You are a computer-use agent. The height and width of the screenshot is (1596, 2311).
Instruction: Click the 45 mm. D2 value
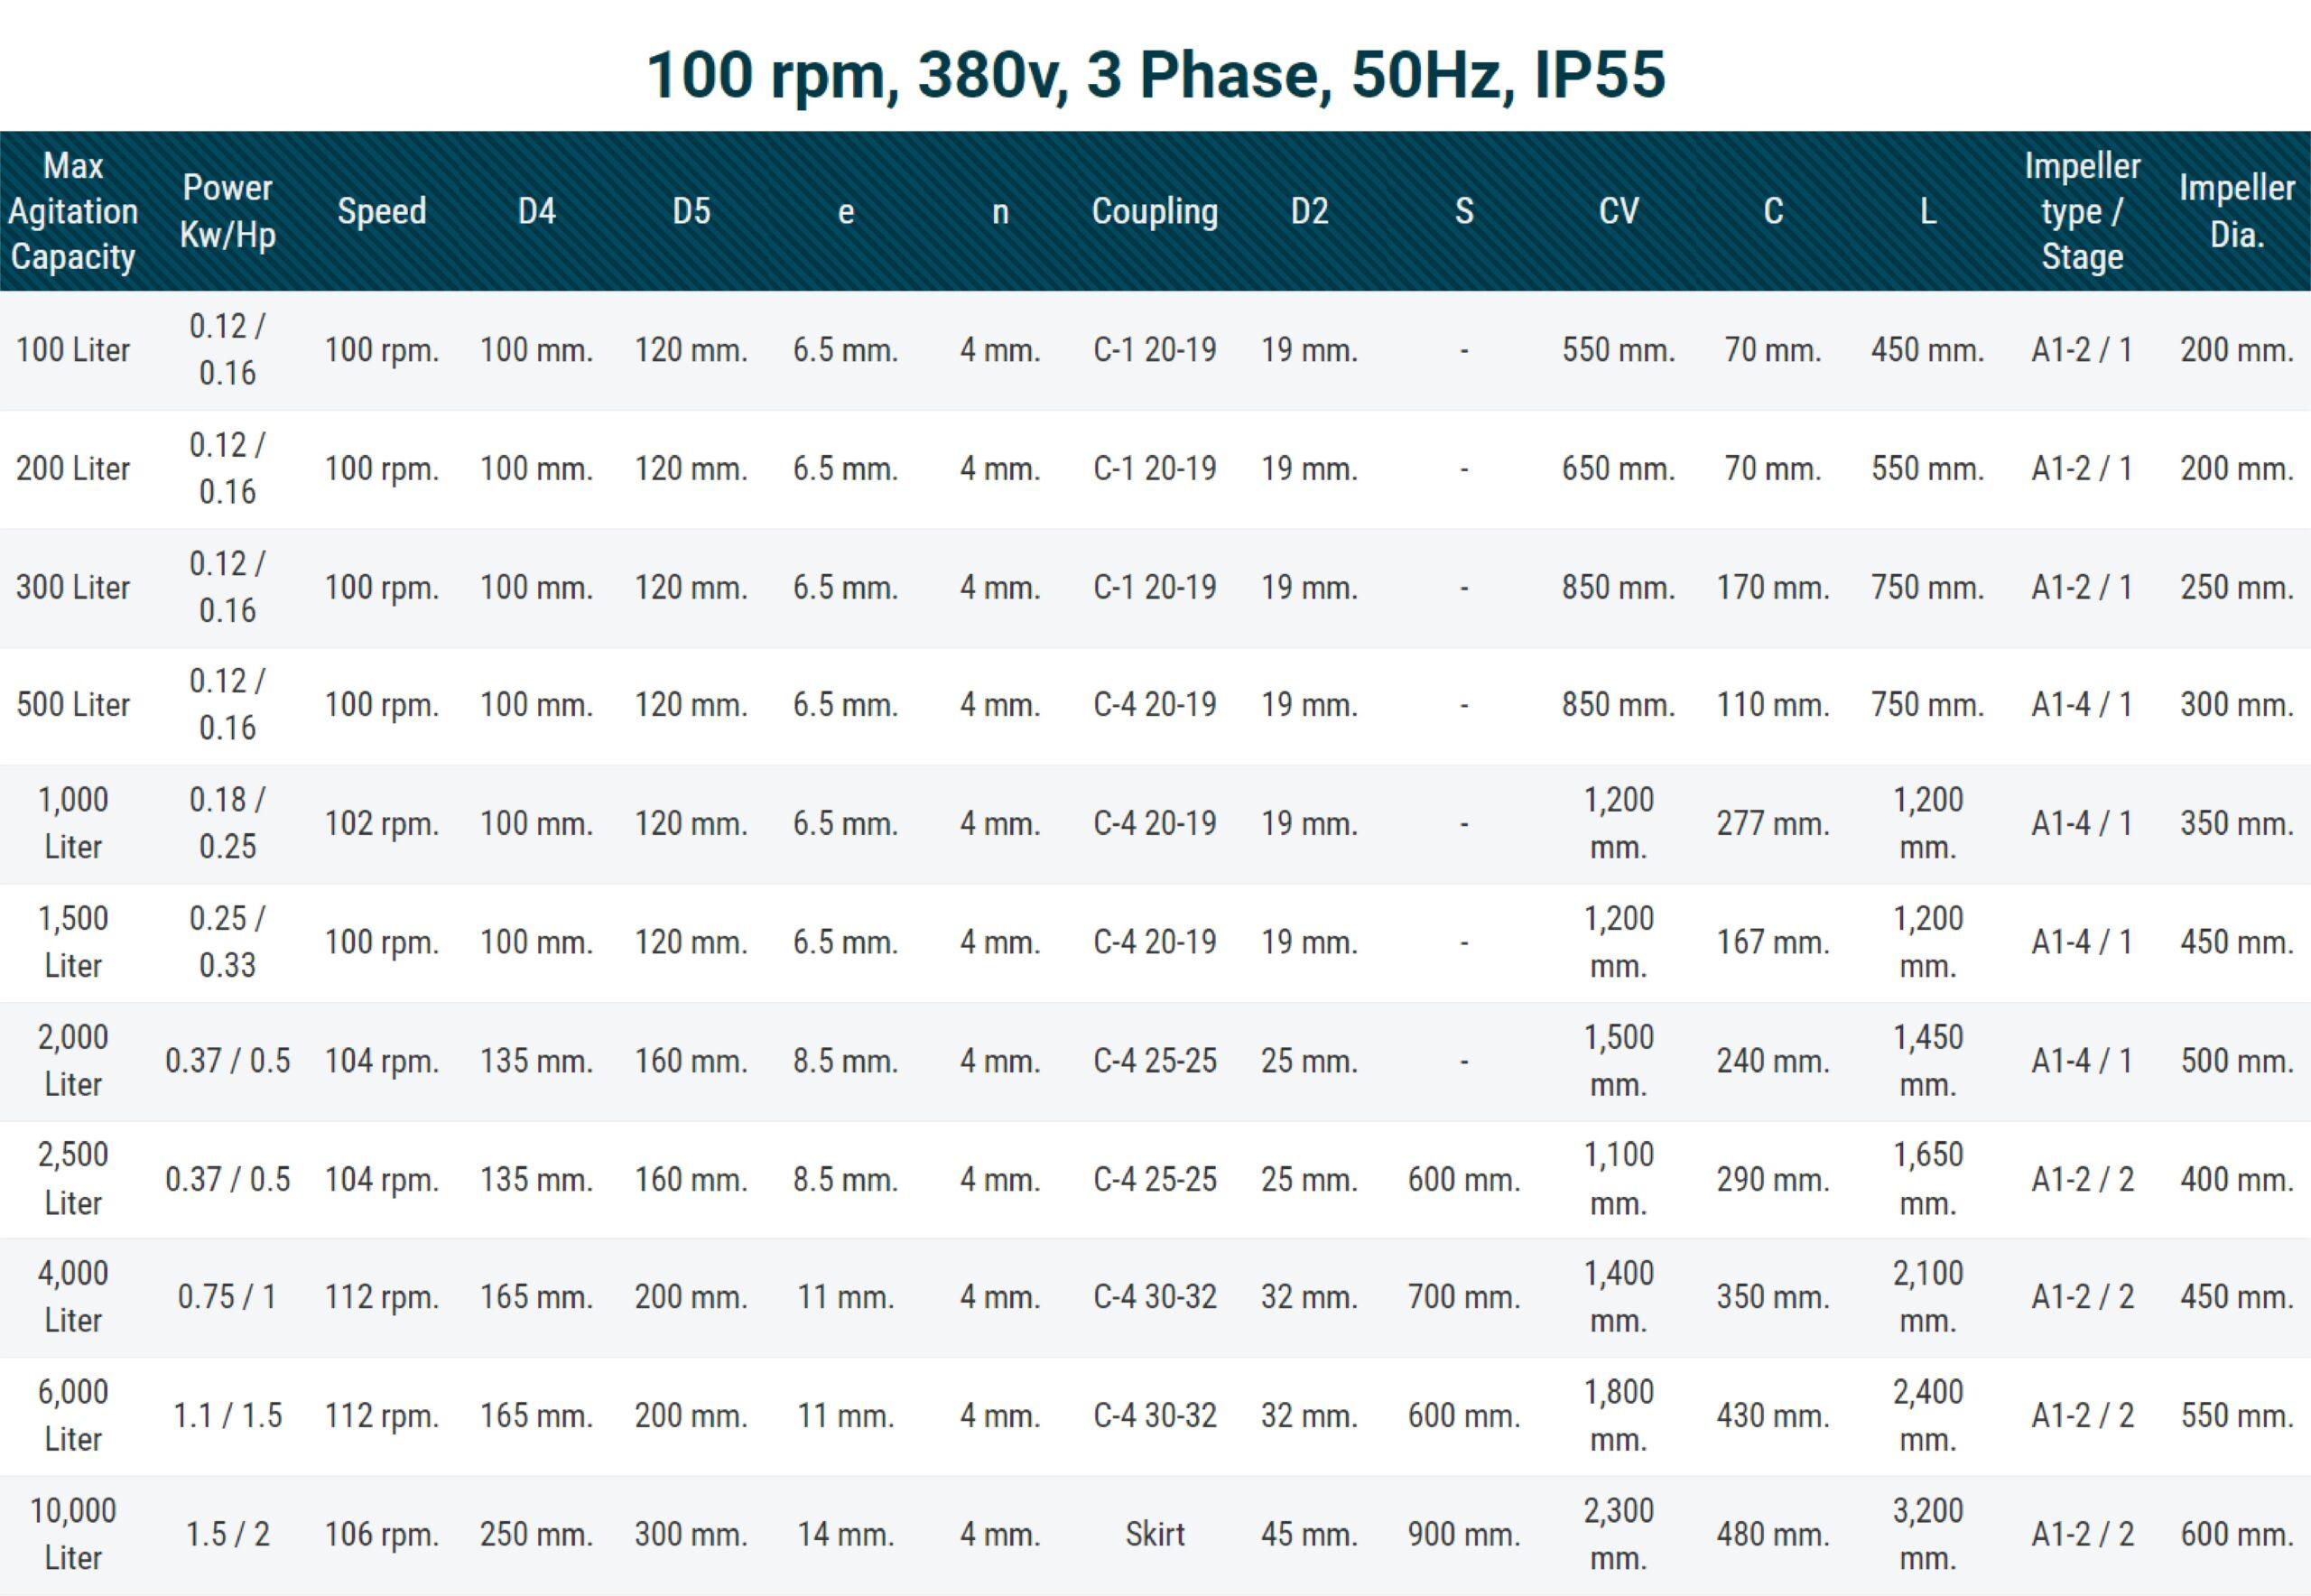1308,1533
